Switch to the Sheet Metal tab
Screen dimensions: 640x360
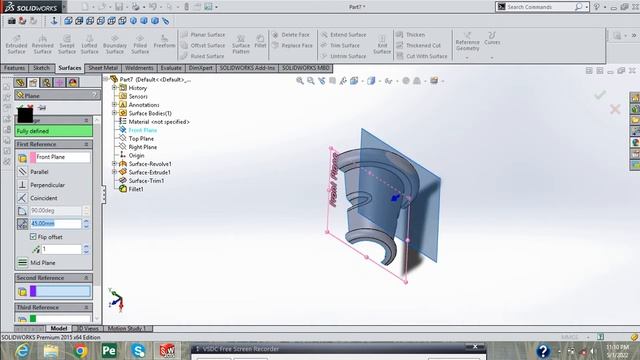pos(103,68)
